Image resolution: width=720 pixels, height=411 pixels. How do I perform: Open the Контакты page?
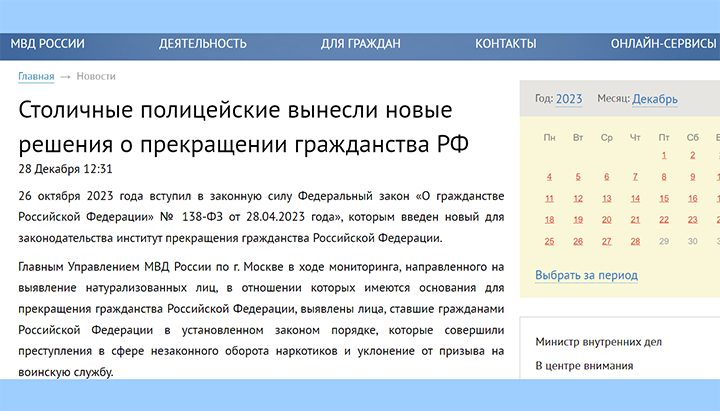coord(505,43)
